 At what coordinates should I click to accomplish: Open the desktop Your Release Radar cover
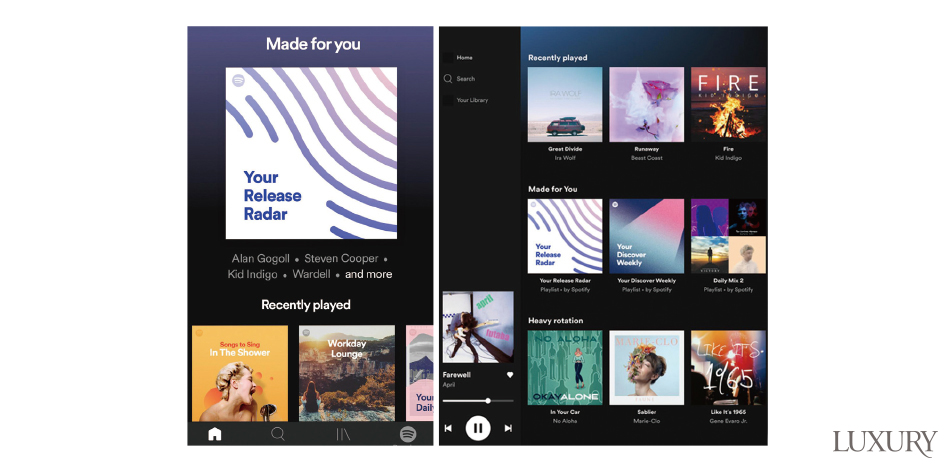(x=565, y=236)
